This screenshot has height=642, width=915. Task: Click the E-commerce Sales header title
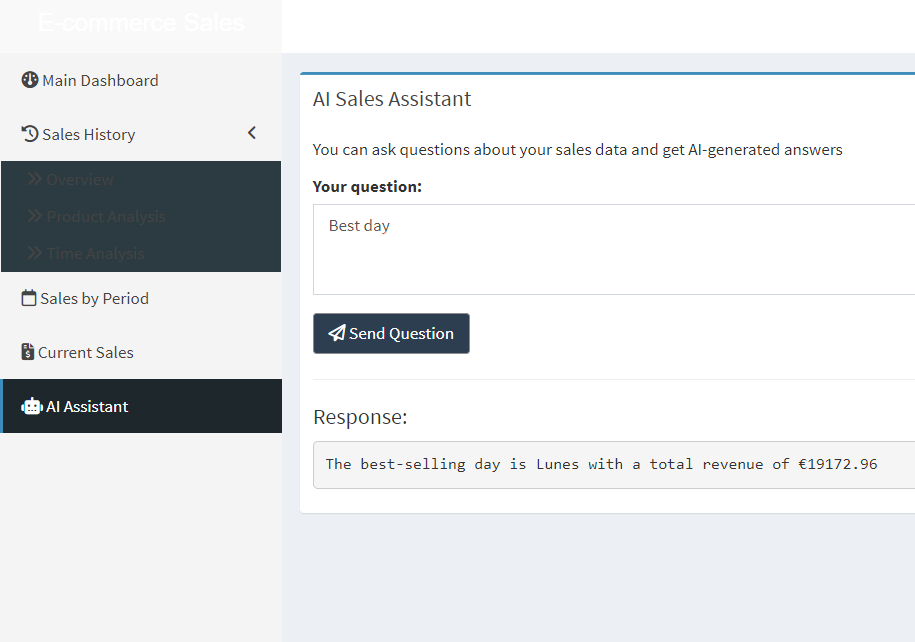coord(141,23)
